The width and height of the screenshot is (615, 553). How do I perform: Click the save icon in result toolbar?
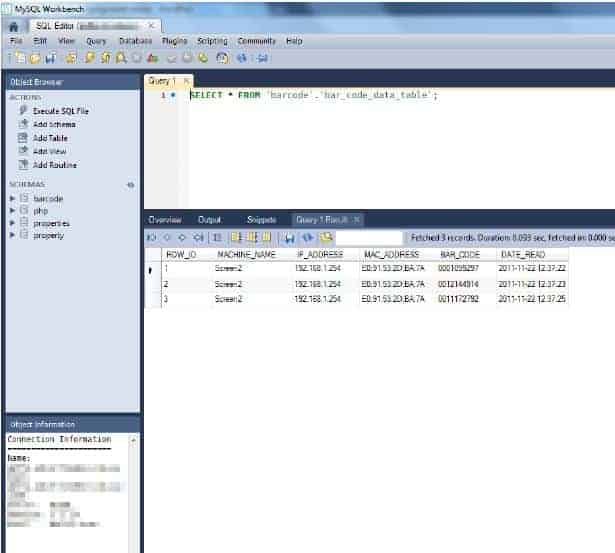[x=289, y=238]
